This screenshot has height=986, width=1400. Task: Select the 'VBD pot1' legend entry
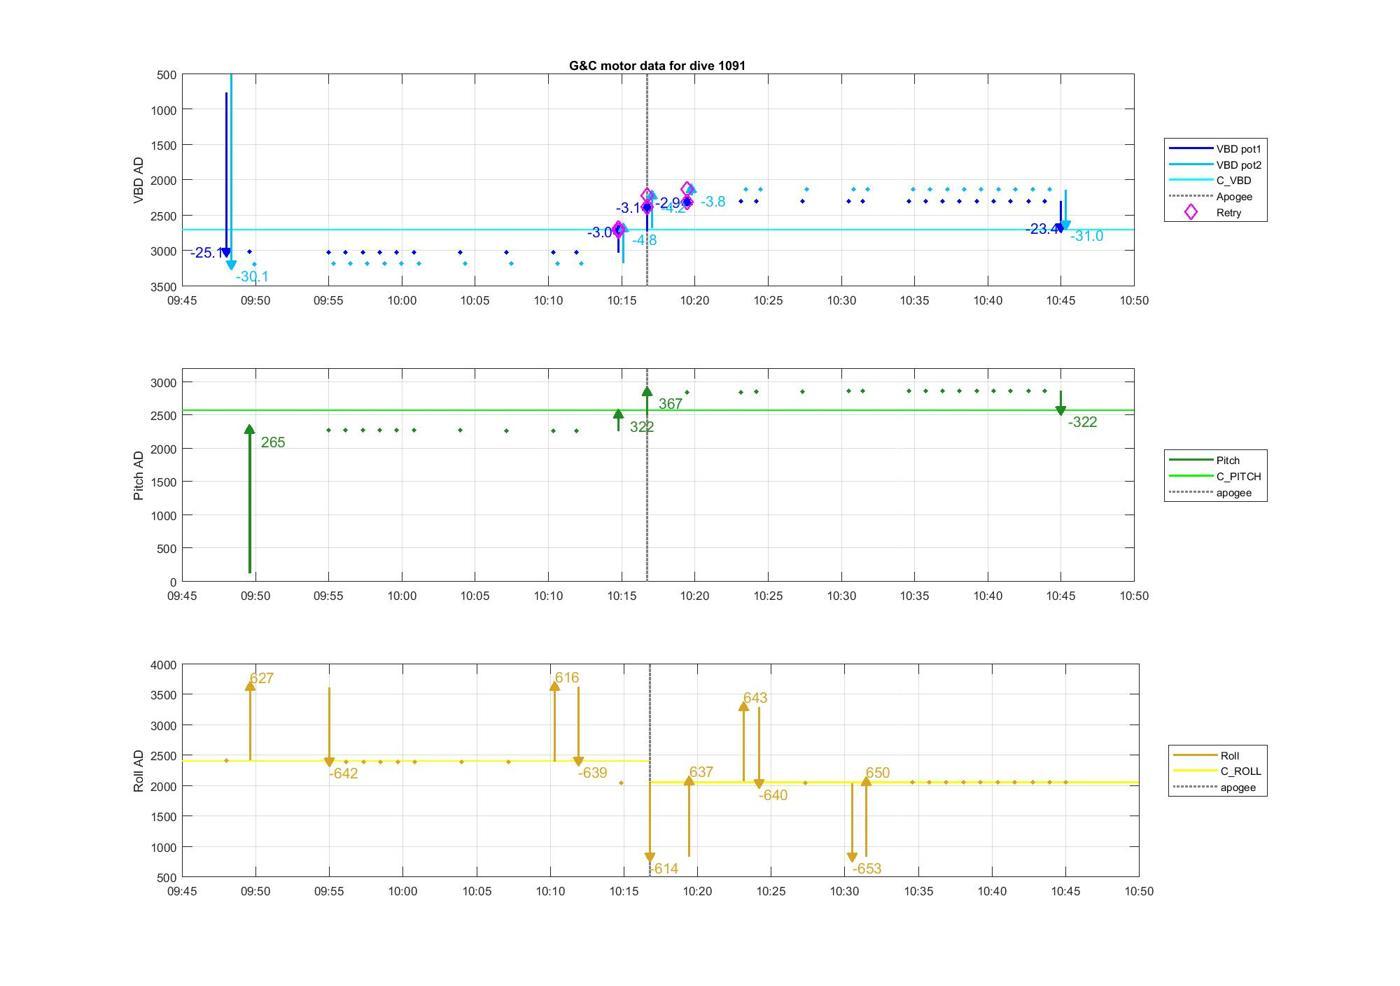tap(1216, 149)
